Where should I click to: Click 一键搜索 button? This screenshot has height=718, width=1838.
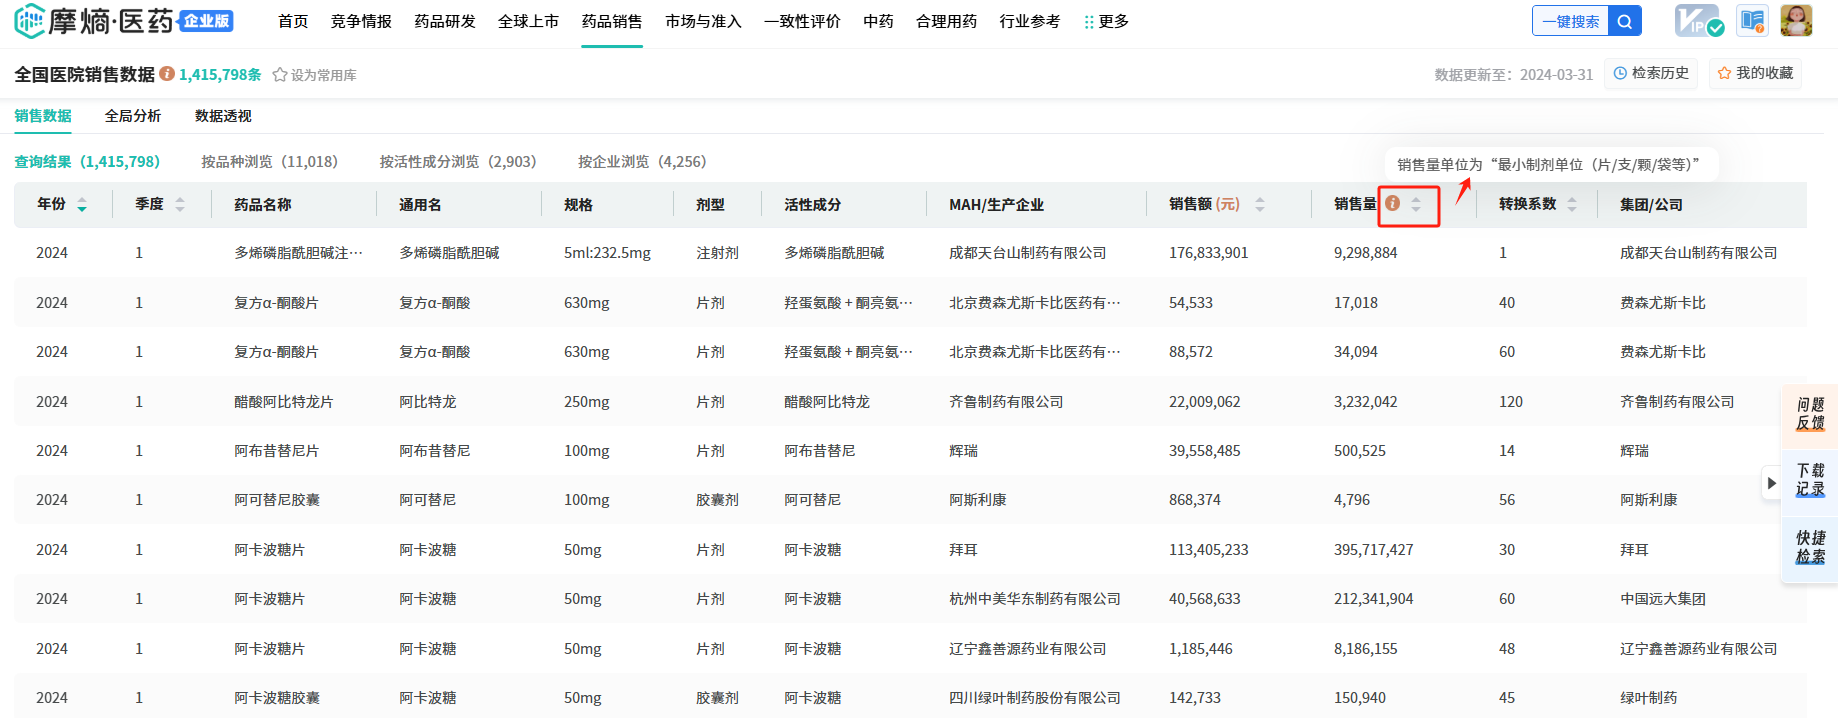tap(1570, 21)
